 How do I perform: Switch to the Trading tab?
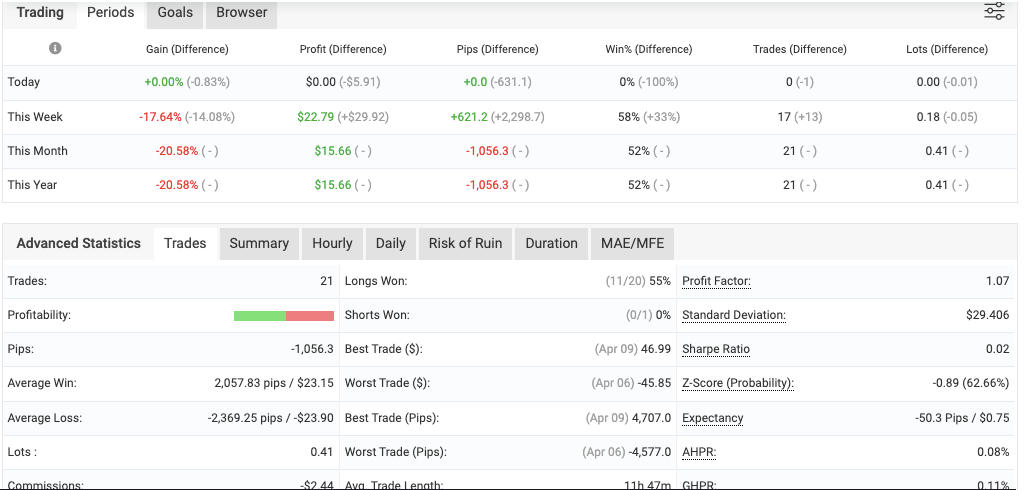click(x=40, y=13)
